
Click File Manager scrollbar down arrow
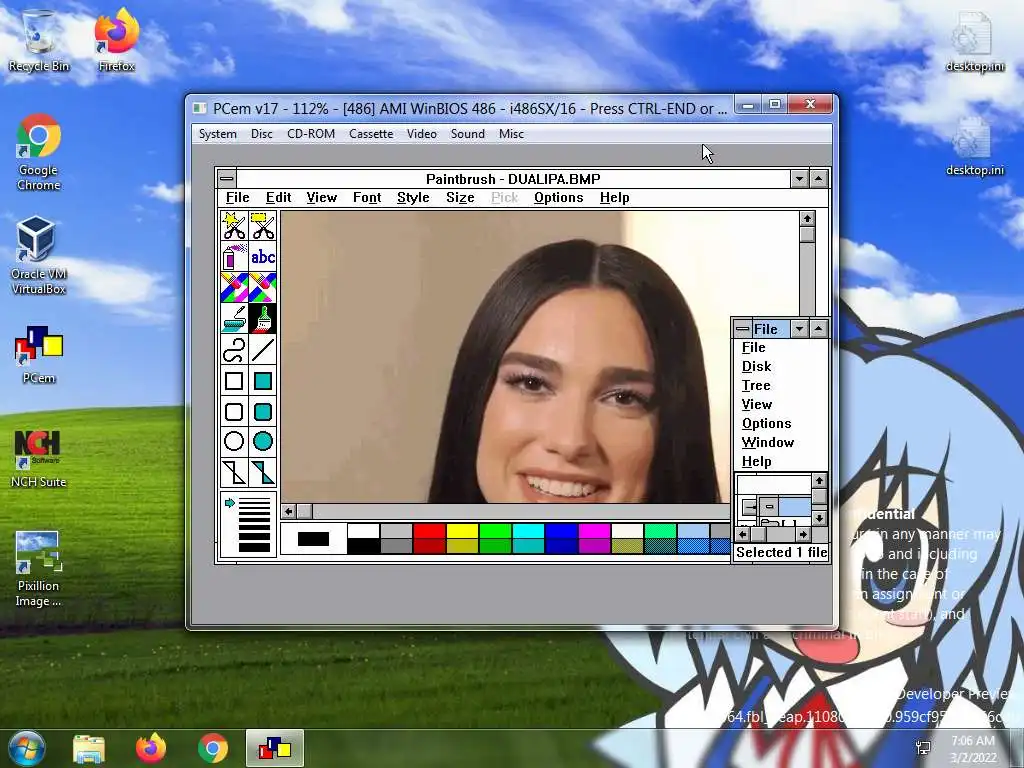(819, 519)
